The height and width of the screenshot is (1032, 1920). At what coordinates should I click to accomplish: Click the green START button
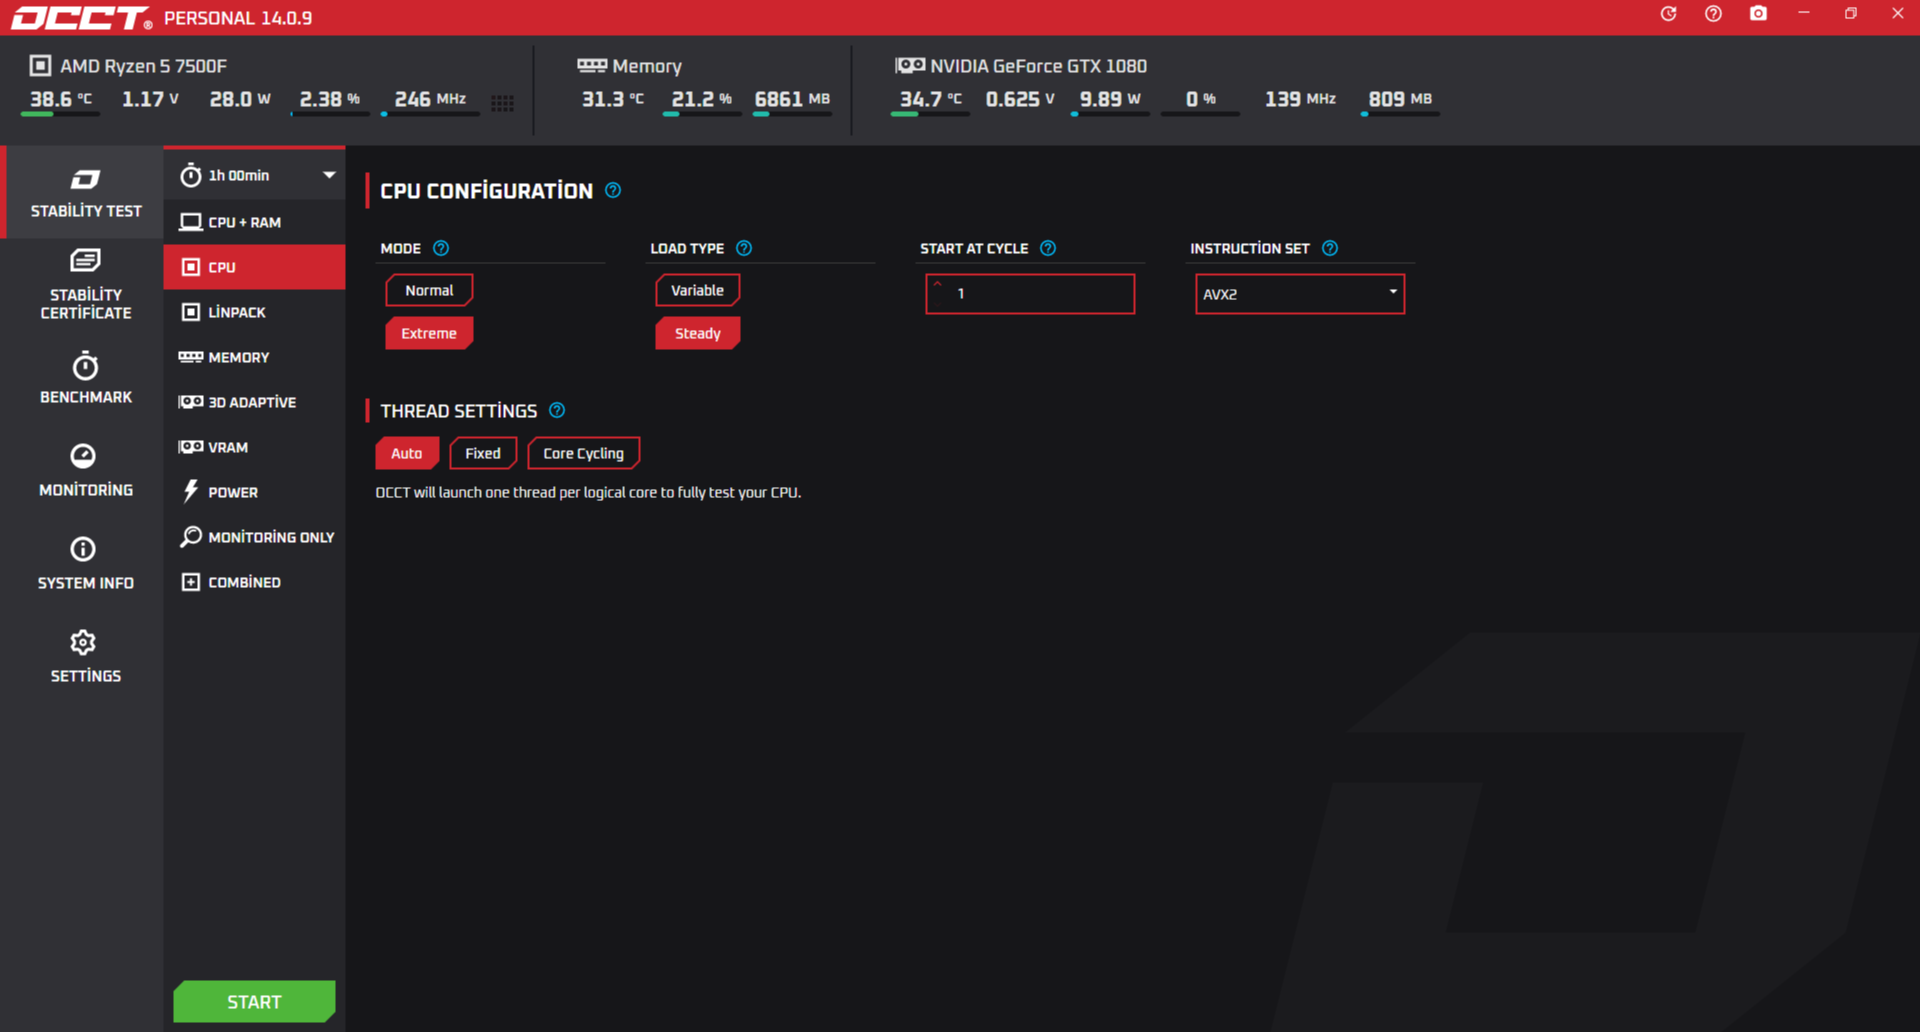(x=254, y=1001)
